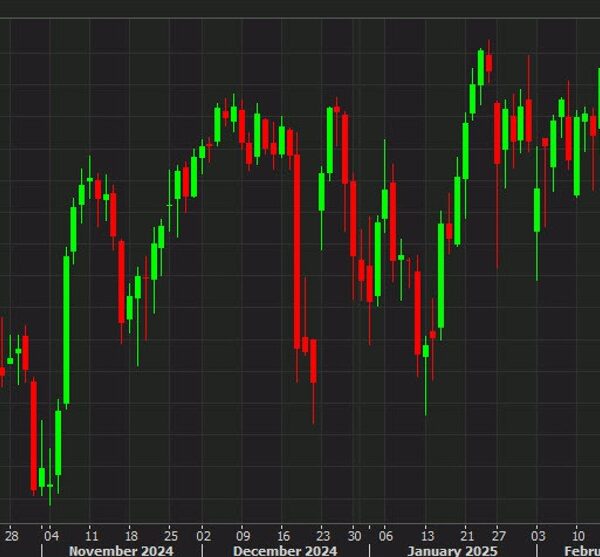Click the 27 date tick on the axis
Image resolution: width=600 pixels, height=557 pixels.
click(x=498, y=534)
